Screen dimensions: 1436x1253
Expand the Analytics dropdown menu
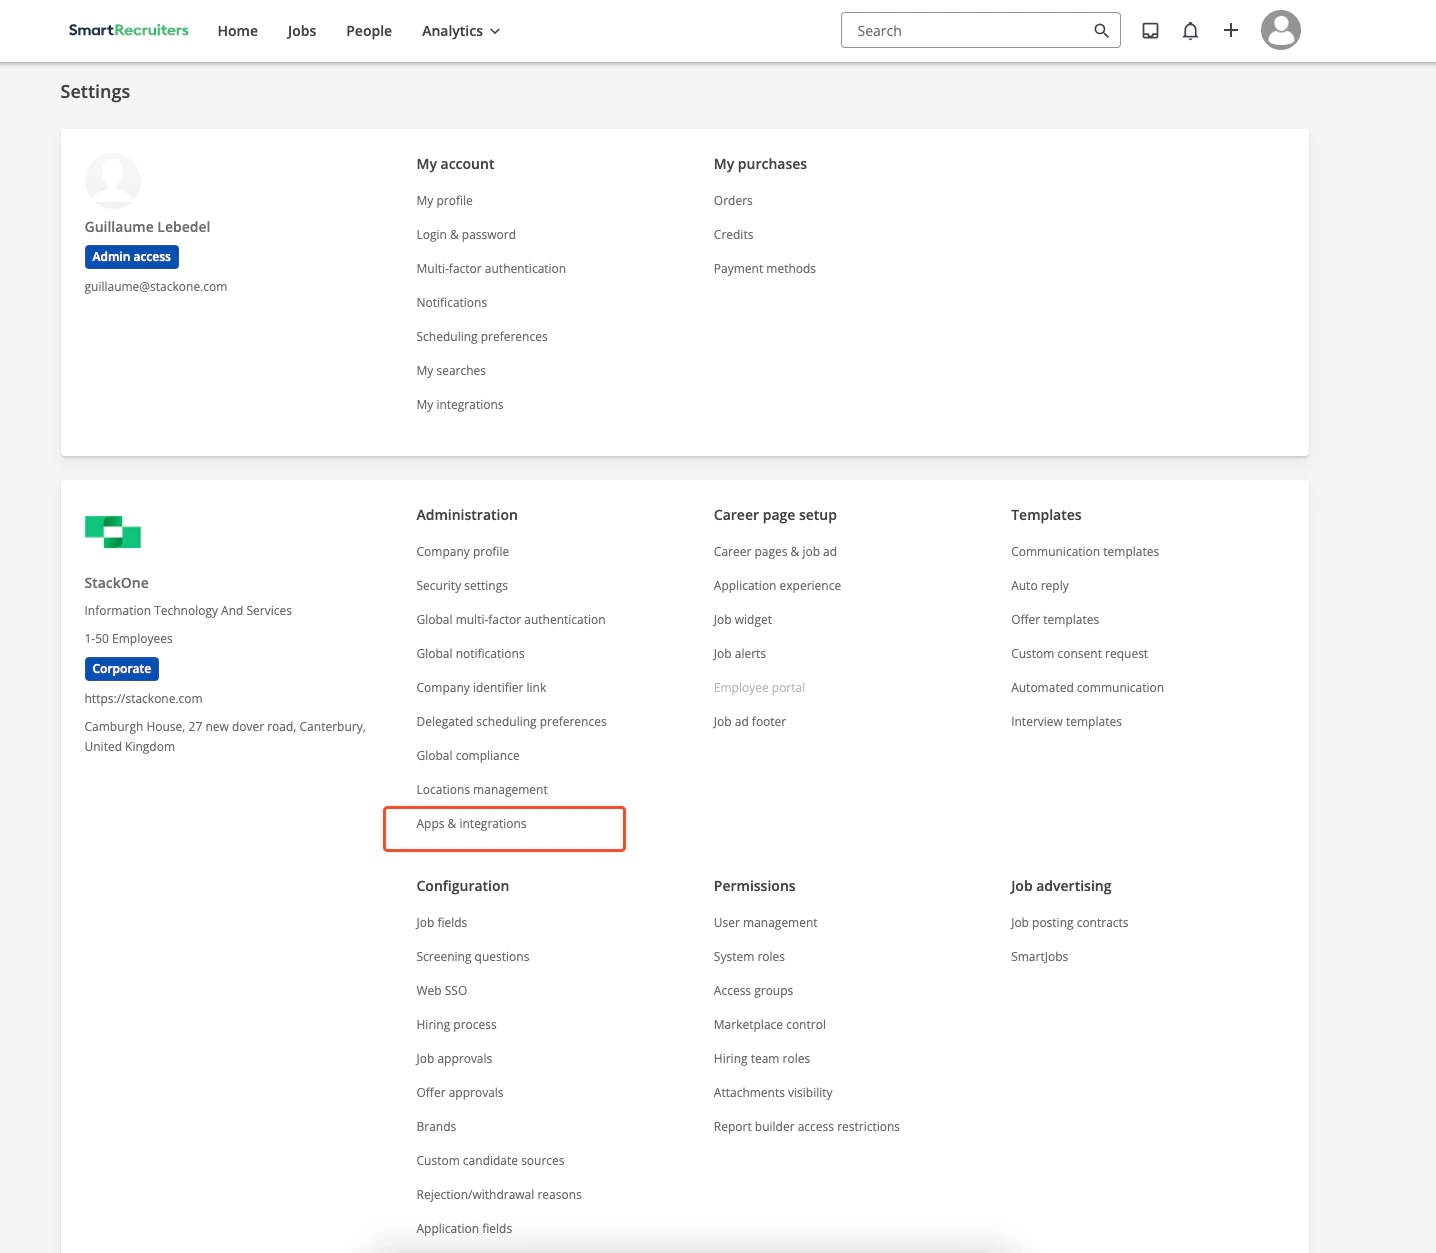tap(460, 31)
